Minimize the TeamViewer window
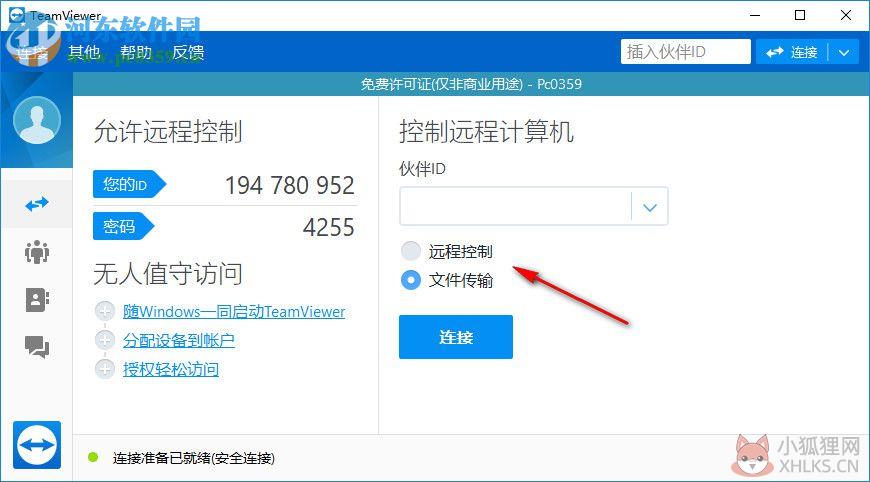This screenshot has width=870, height=482. 755,15
